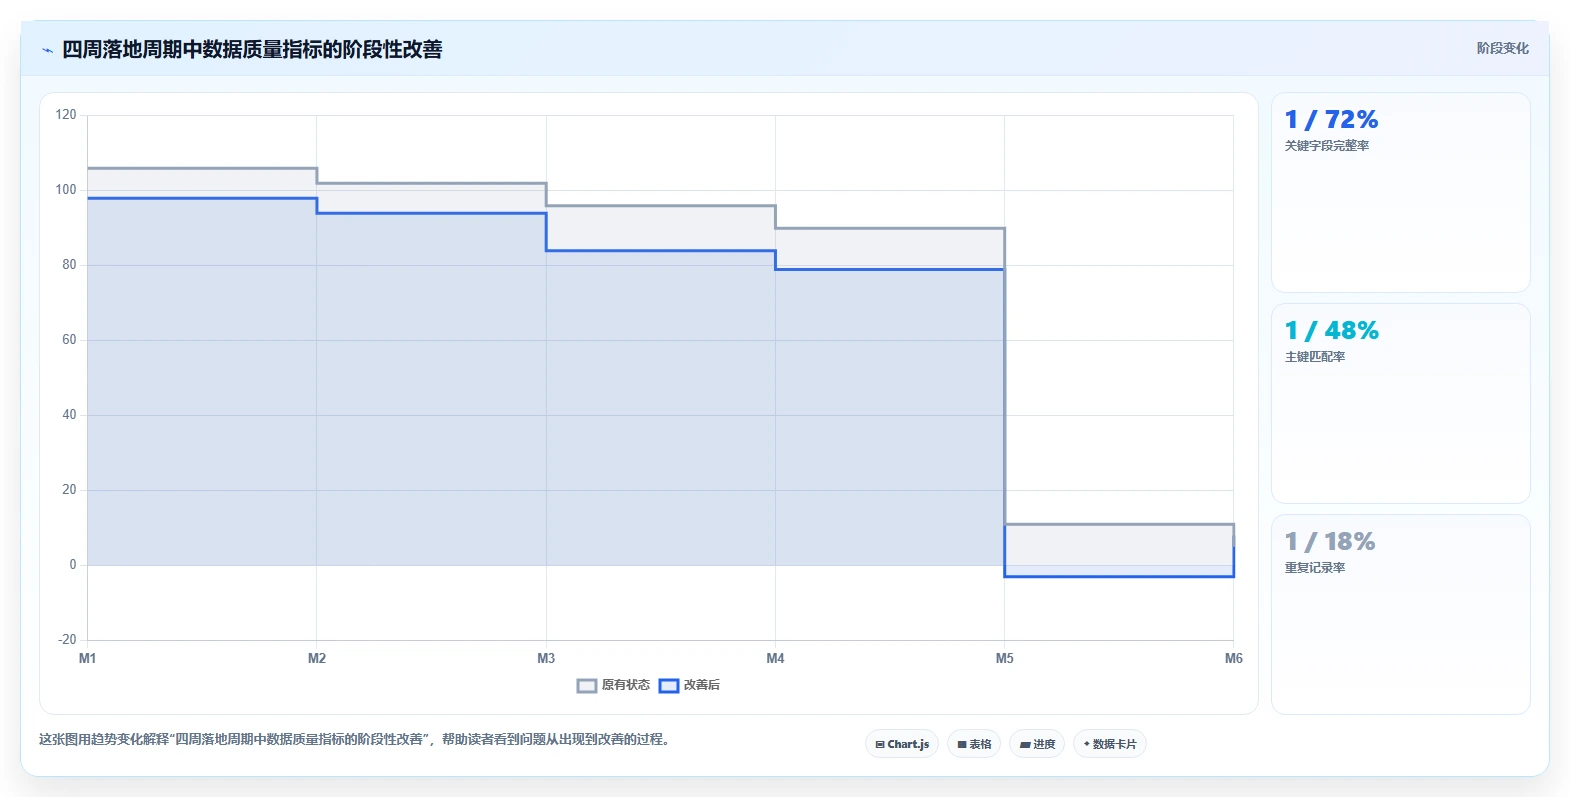Image resolution: width=1570 pixels, height=797 pixels.
Task: Click the 改善后 legend text
Action: tap(702, 685)
